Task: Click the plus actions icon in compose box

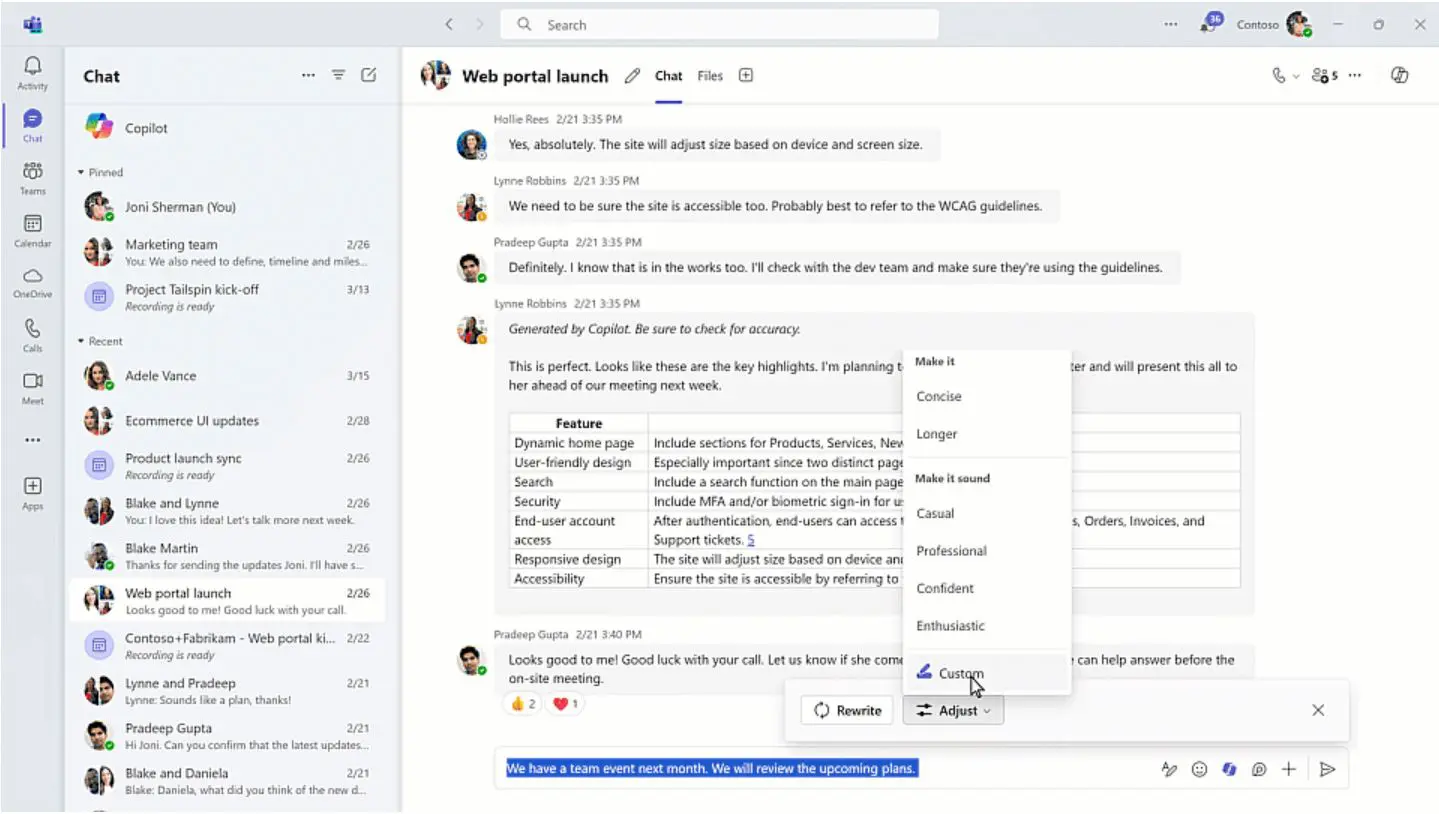Action: pyautogui.click(x=1289, y=769)
